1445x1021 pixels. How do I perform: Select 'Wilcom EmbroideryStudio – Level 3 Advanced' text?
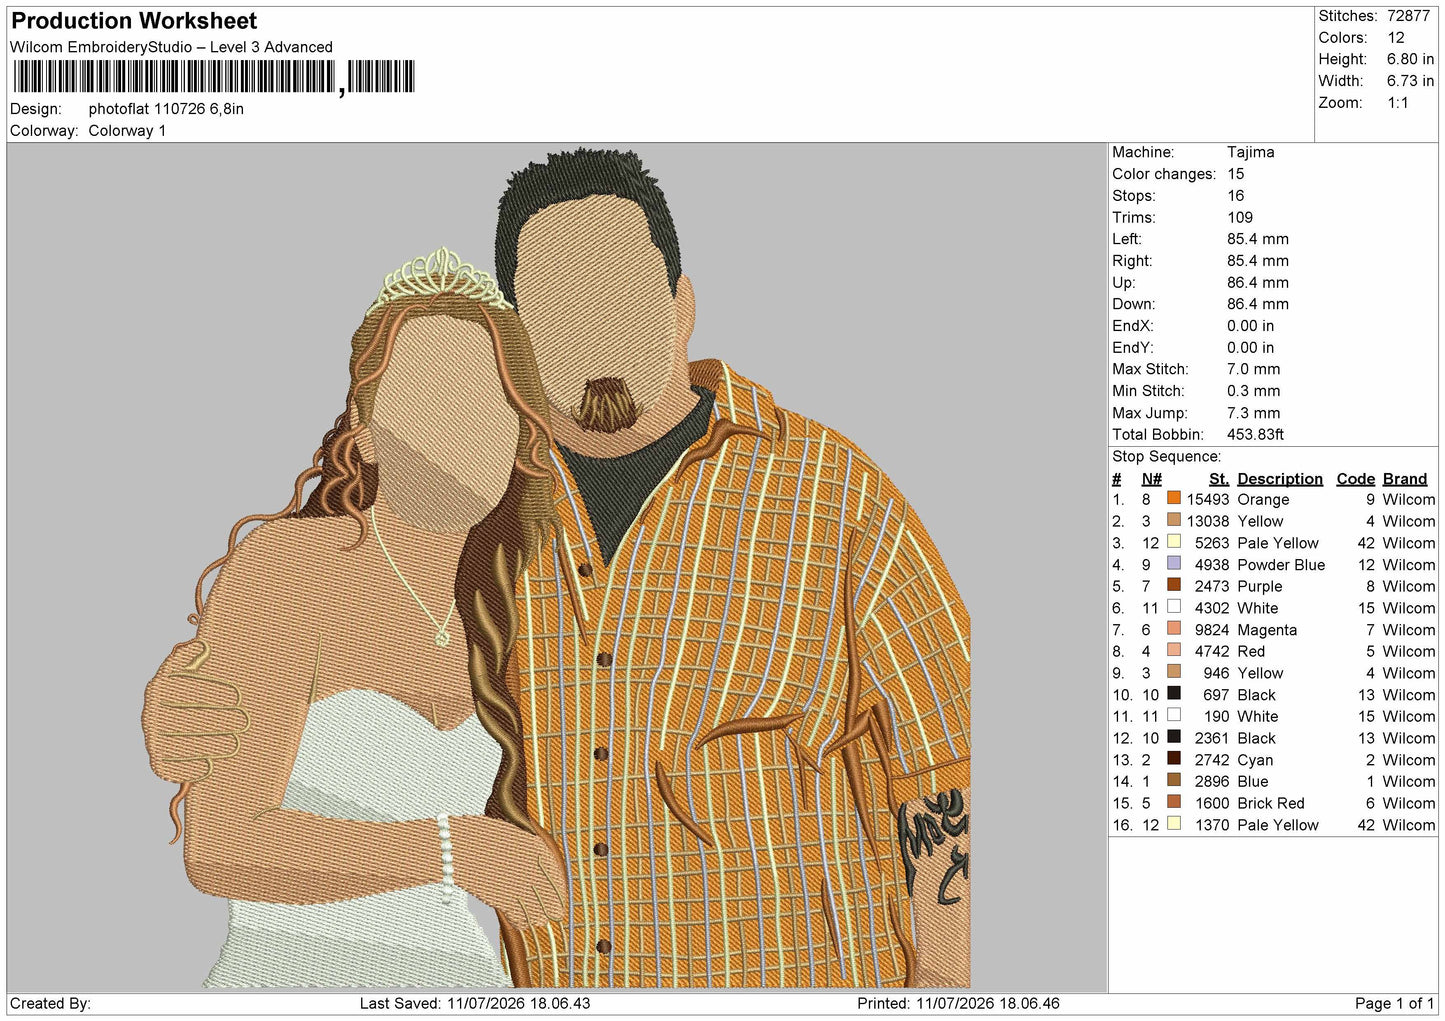pyautogui.click(x=171, y=47)
